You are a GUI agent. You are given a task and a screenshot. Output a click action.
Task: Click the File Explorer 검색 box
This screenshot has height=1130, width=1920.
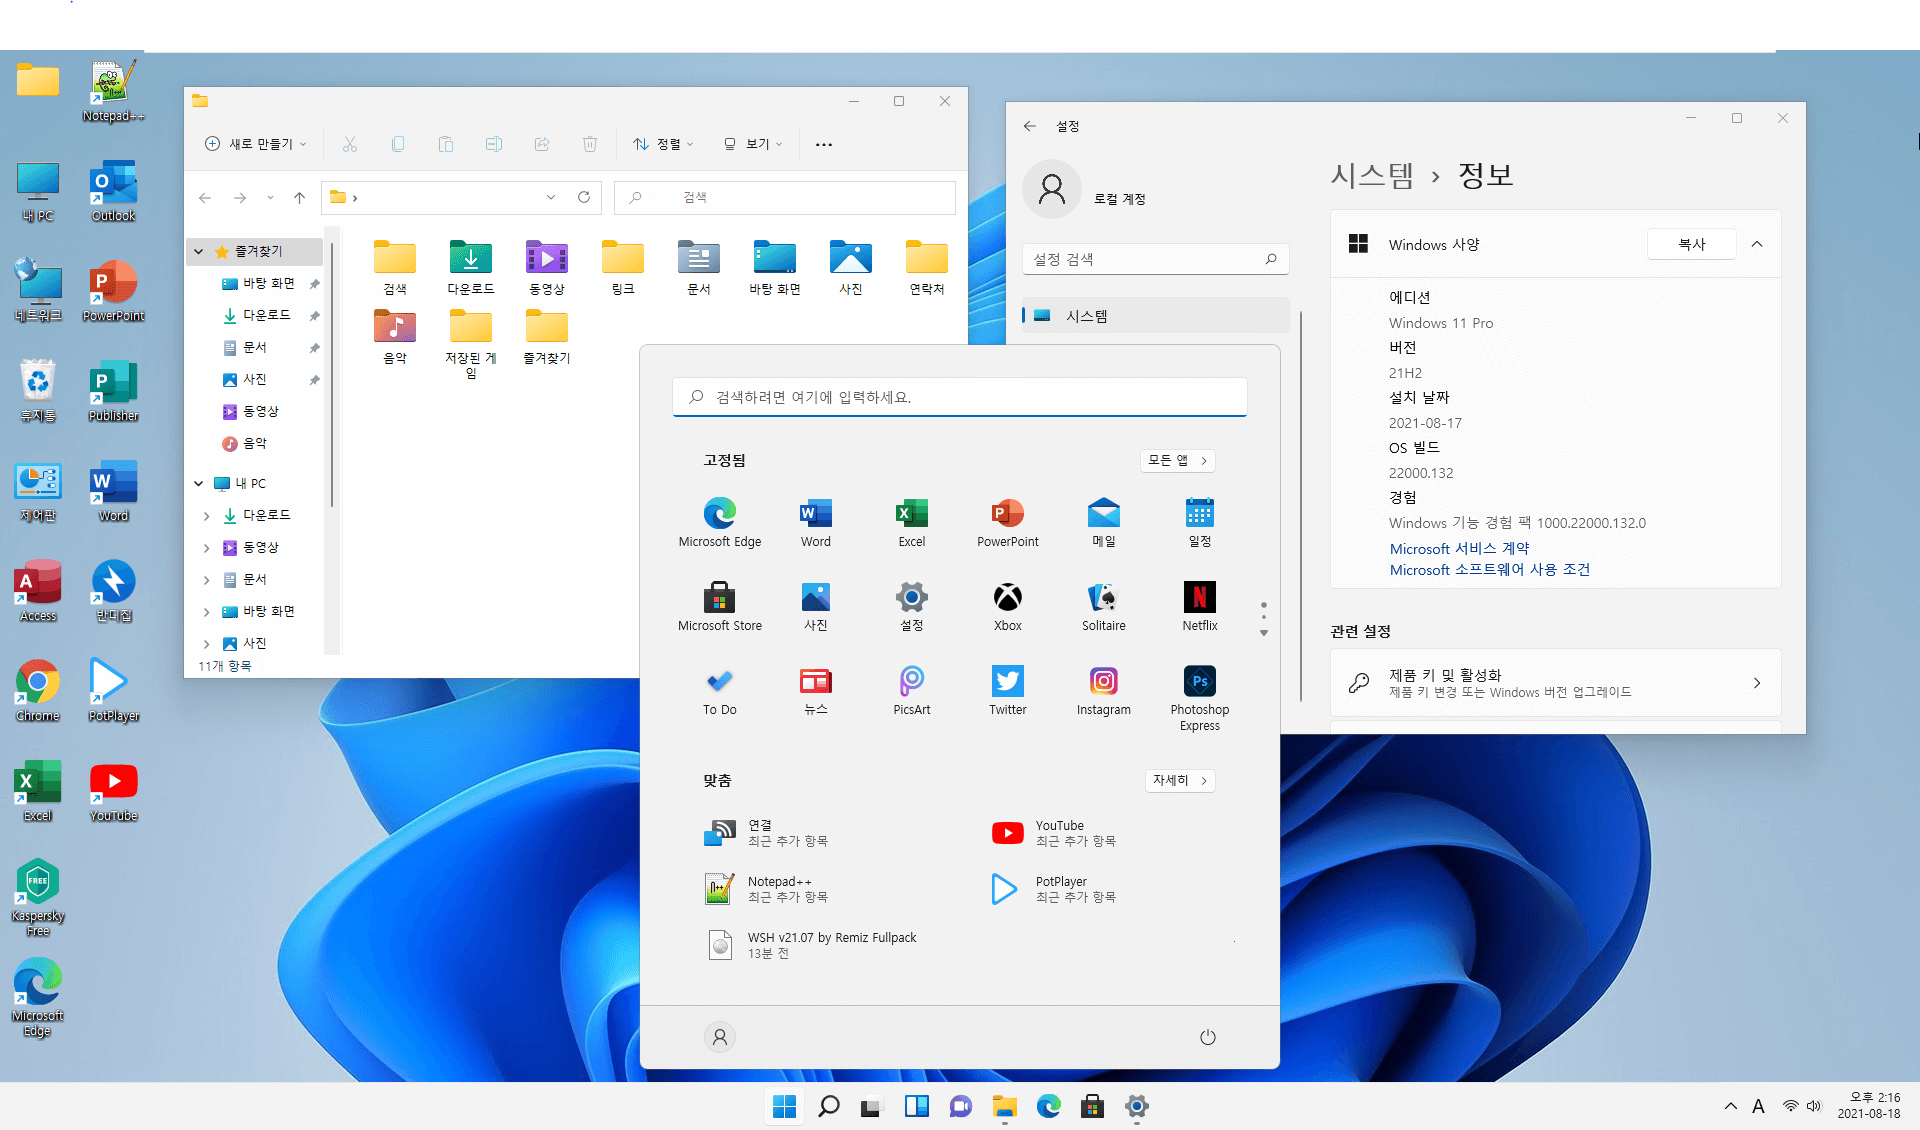click(x=785, y=197)
